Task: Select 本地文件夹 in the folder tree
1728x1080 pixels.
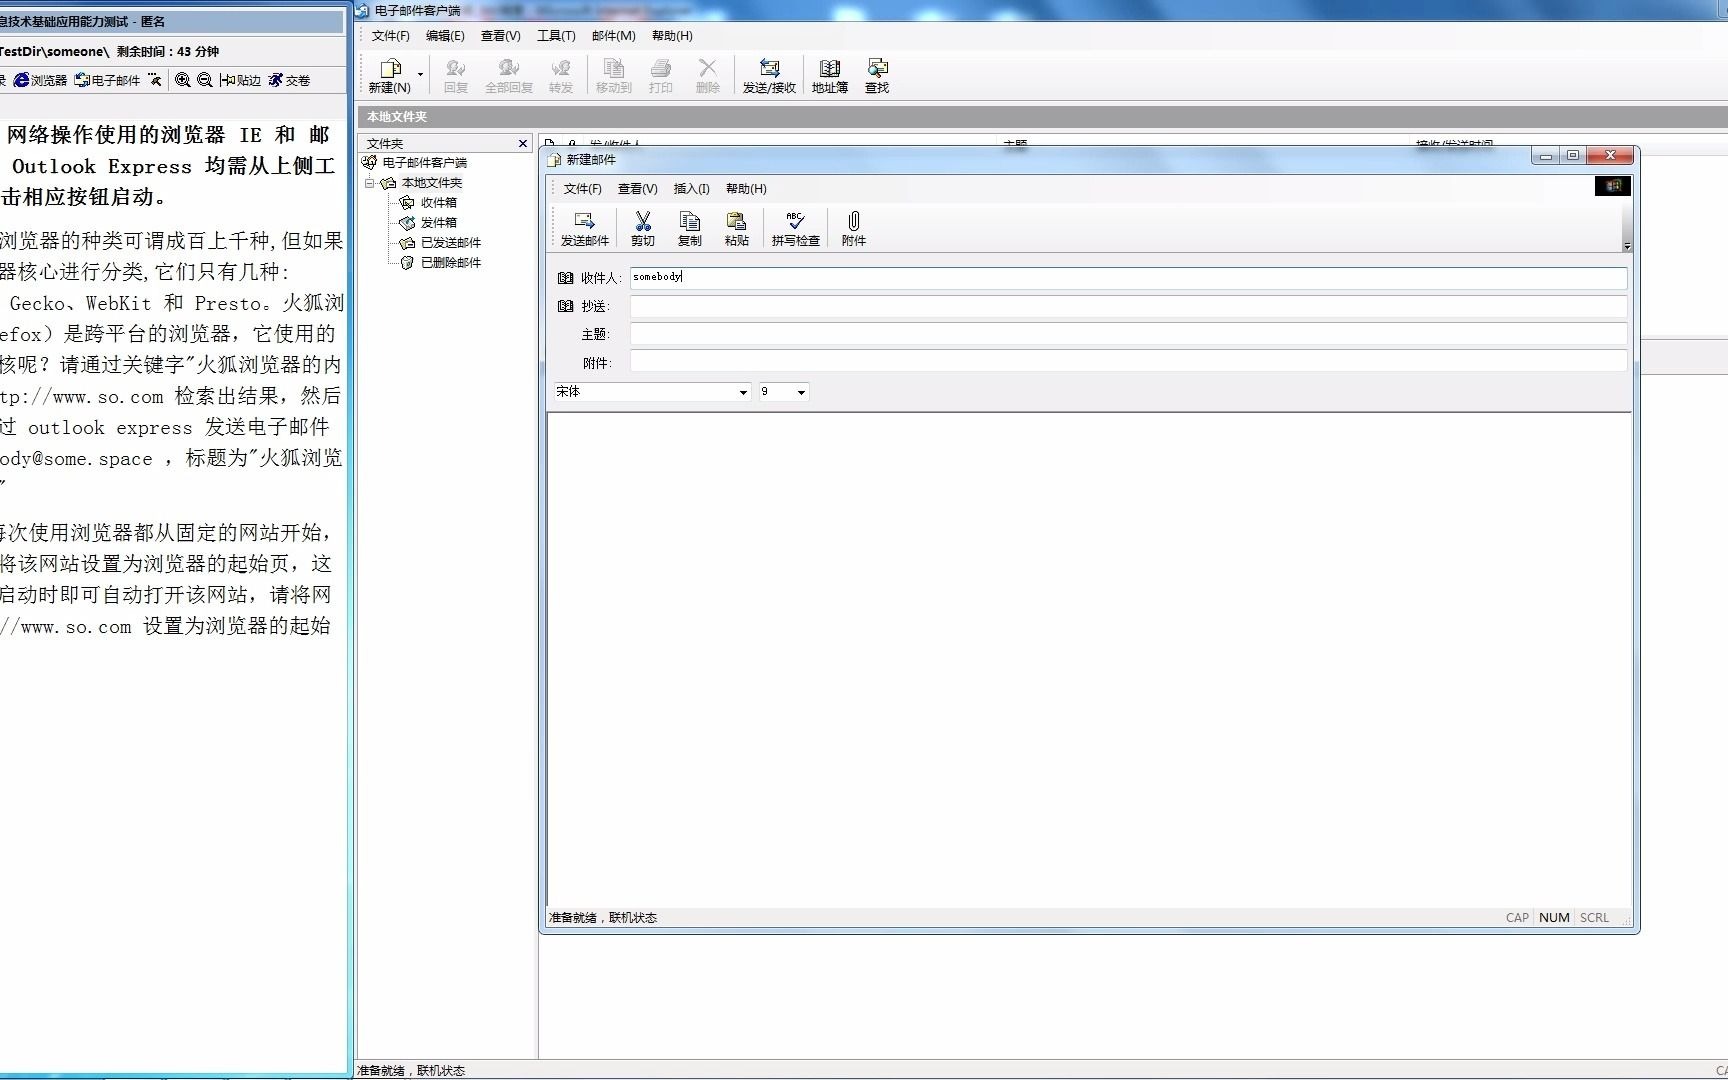Action: (432, 183)
